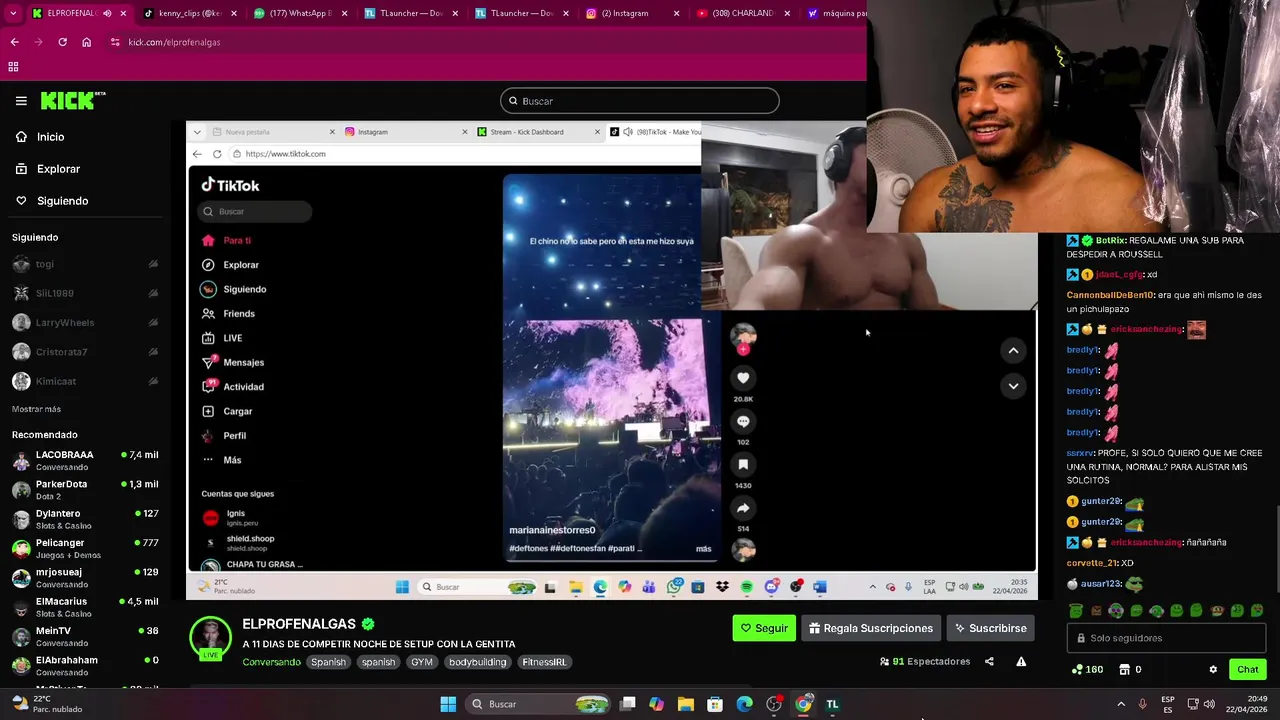Open the weather widget on the taskbar

pos(48,704)
